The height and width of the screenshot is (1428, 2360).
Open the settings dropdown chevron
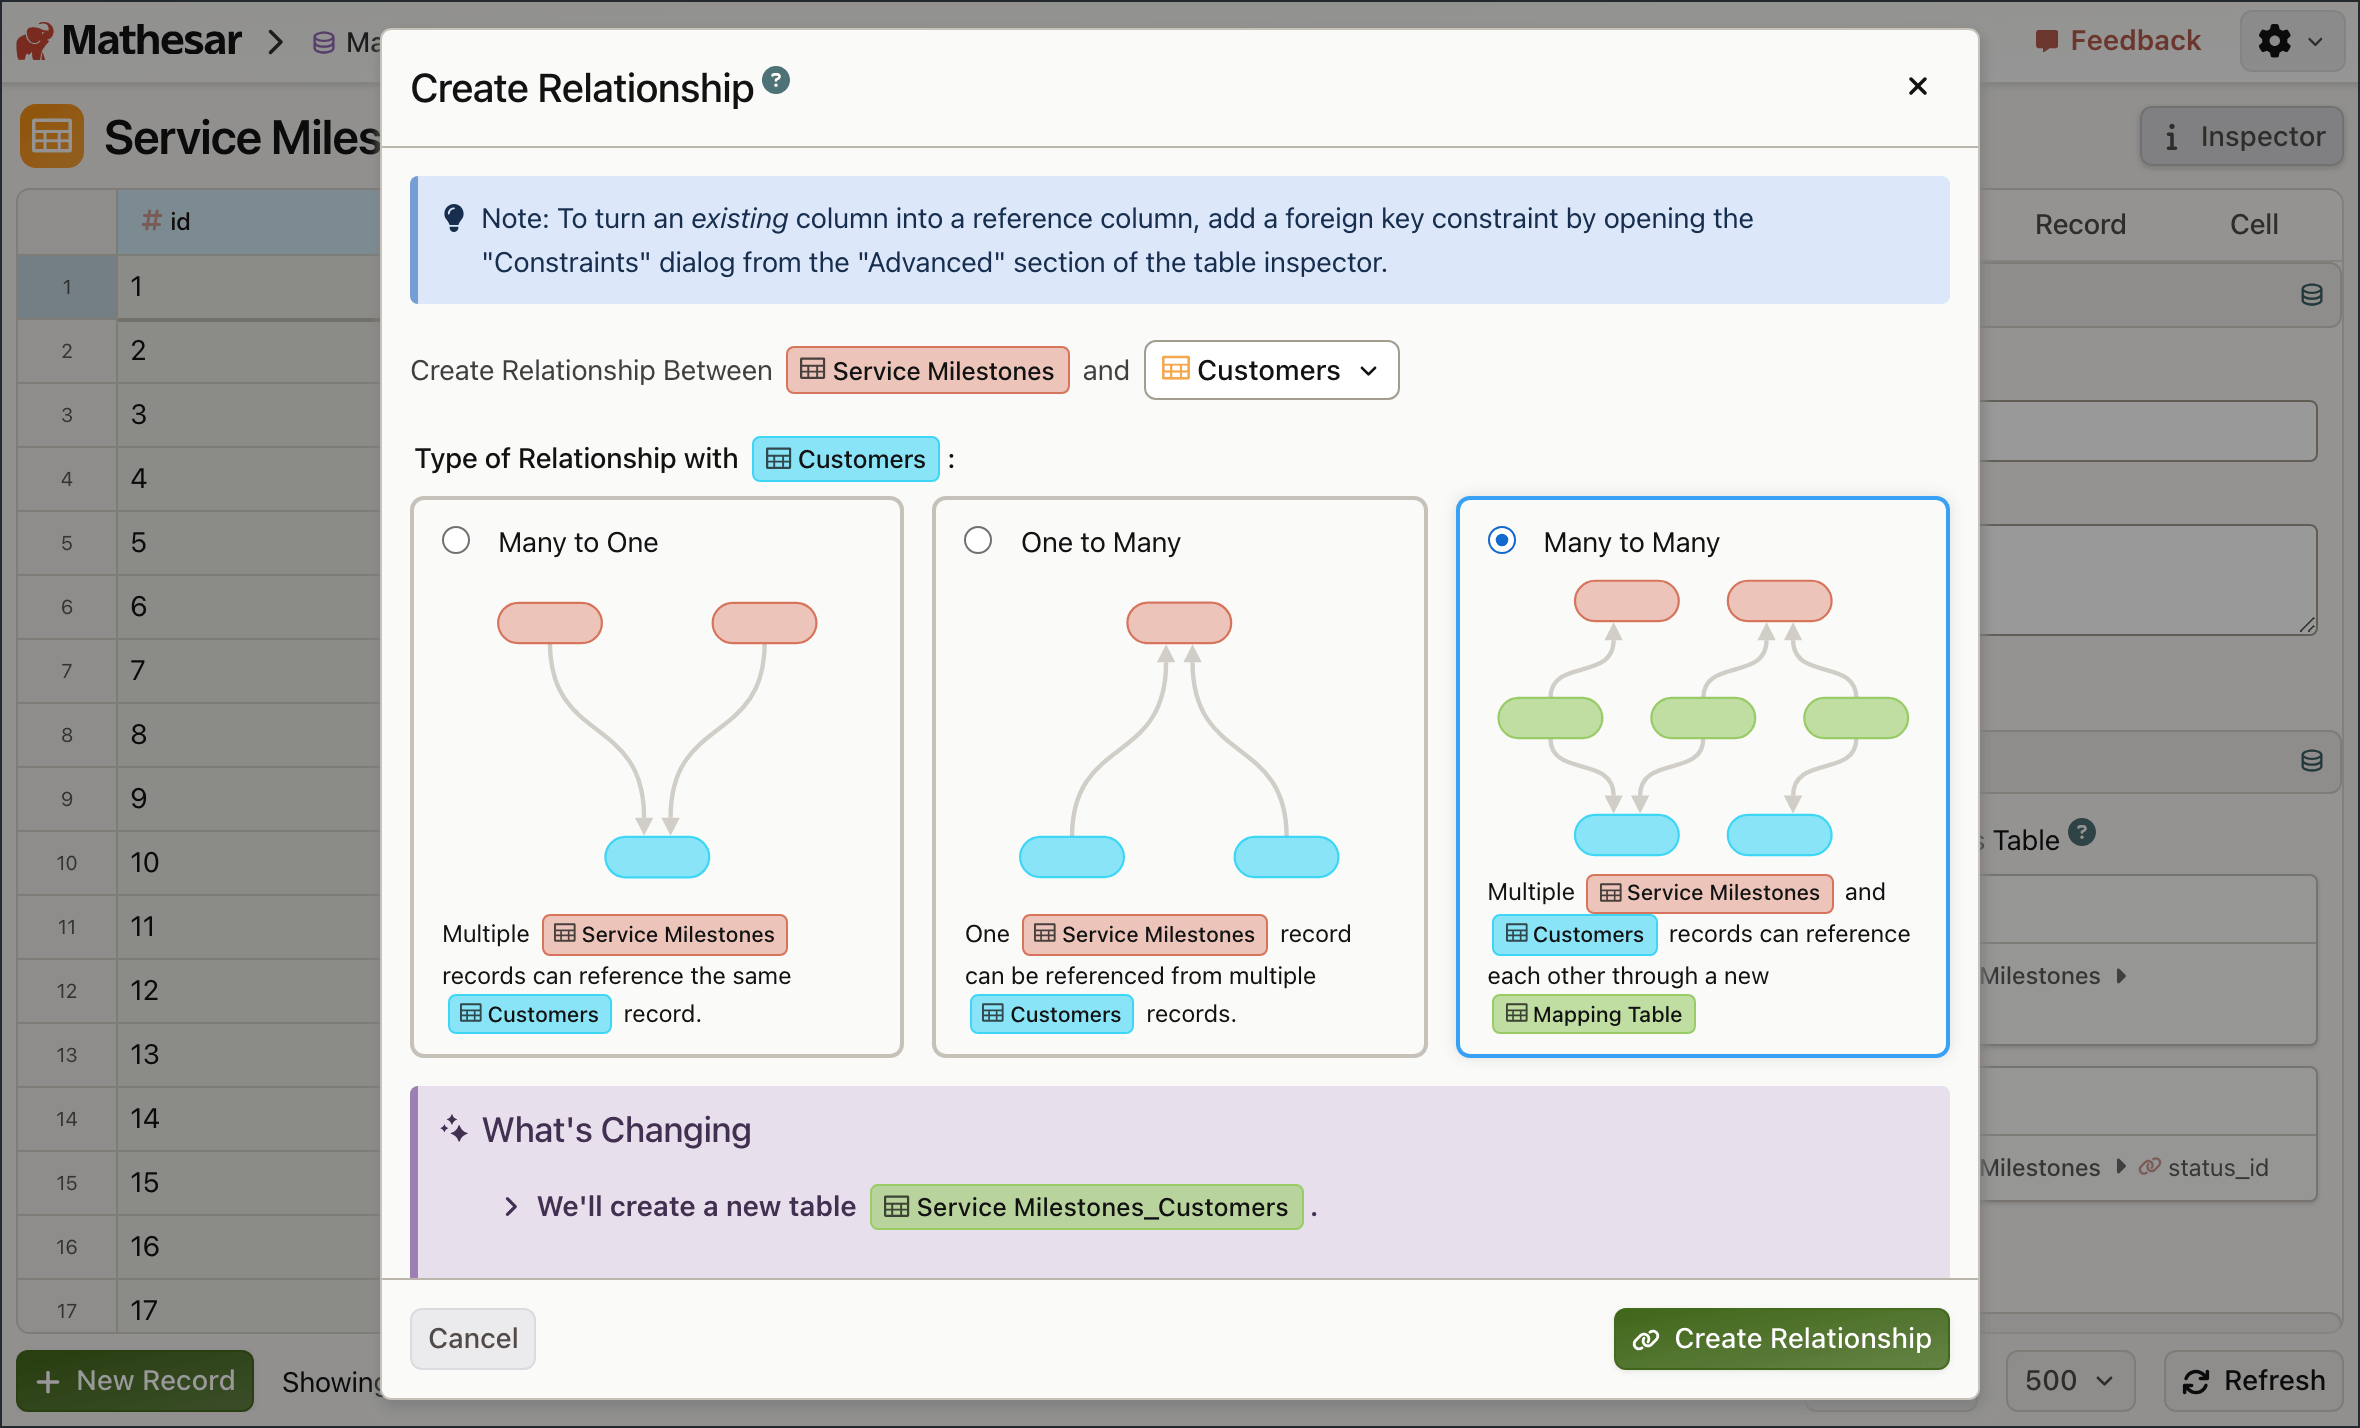pos(2315,42)
